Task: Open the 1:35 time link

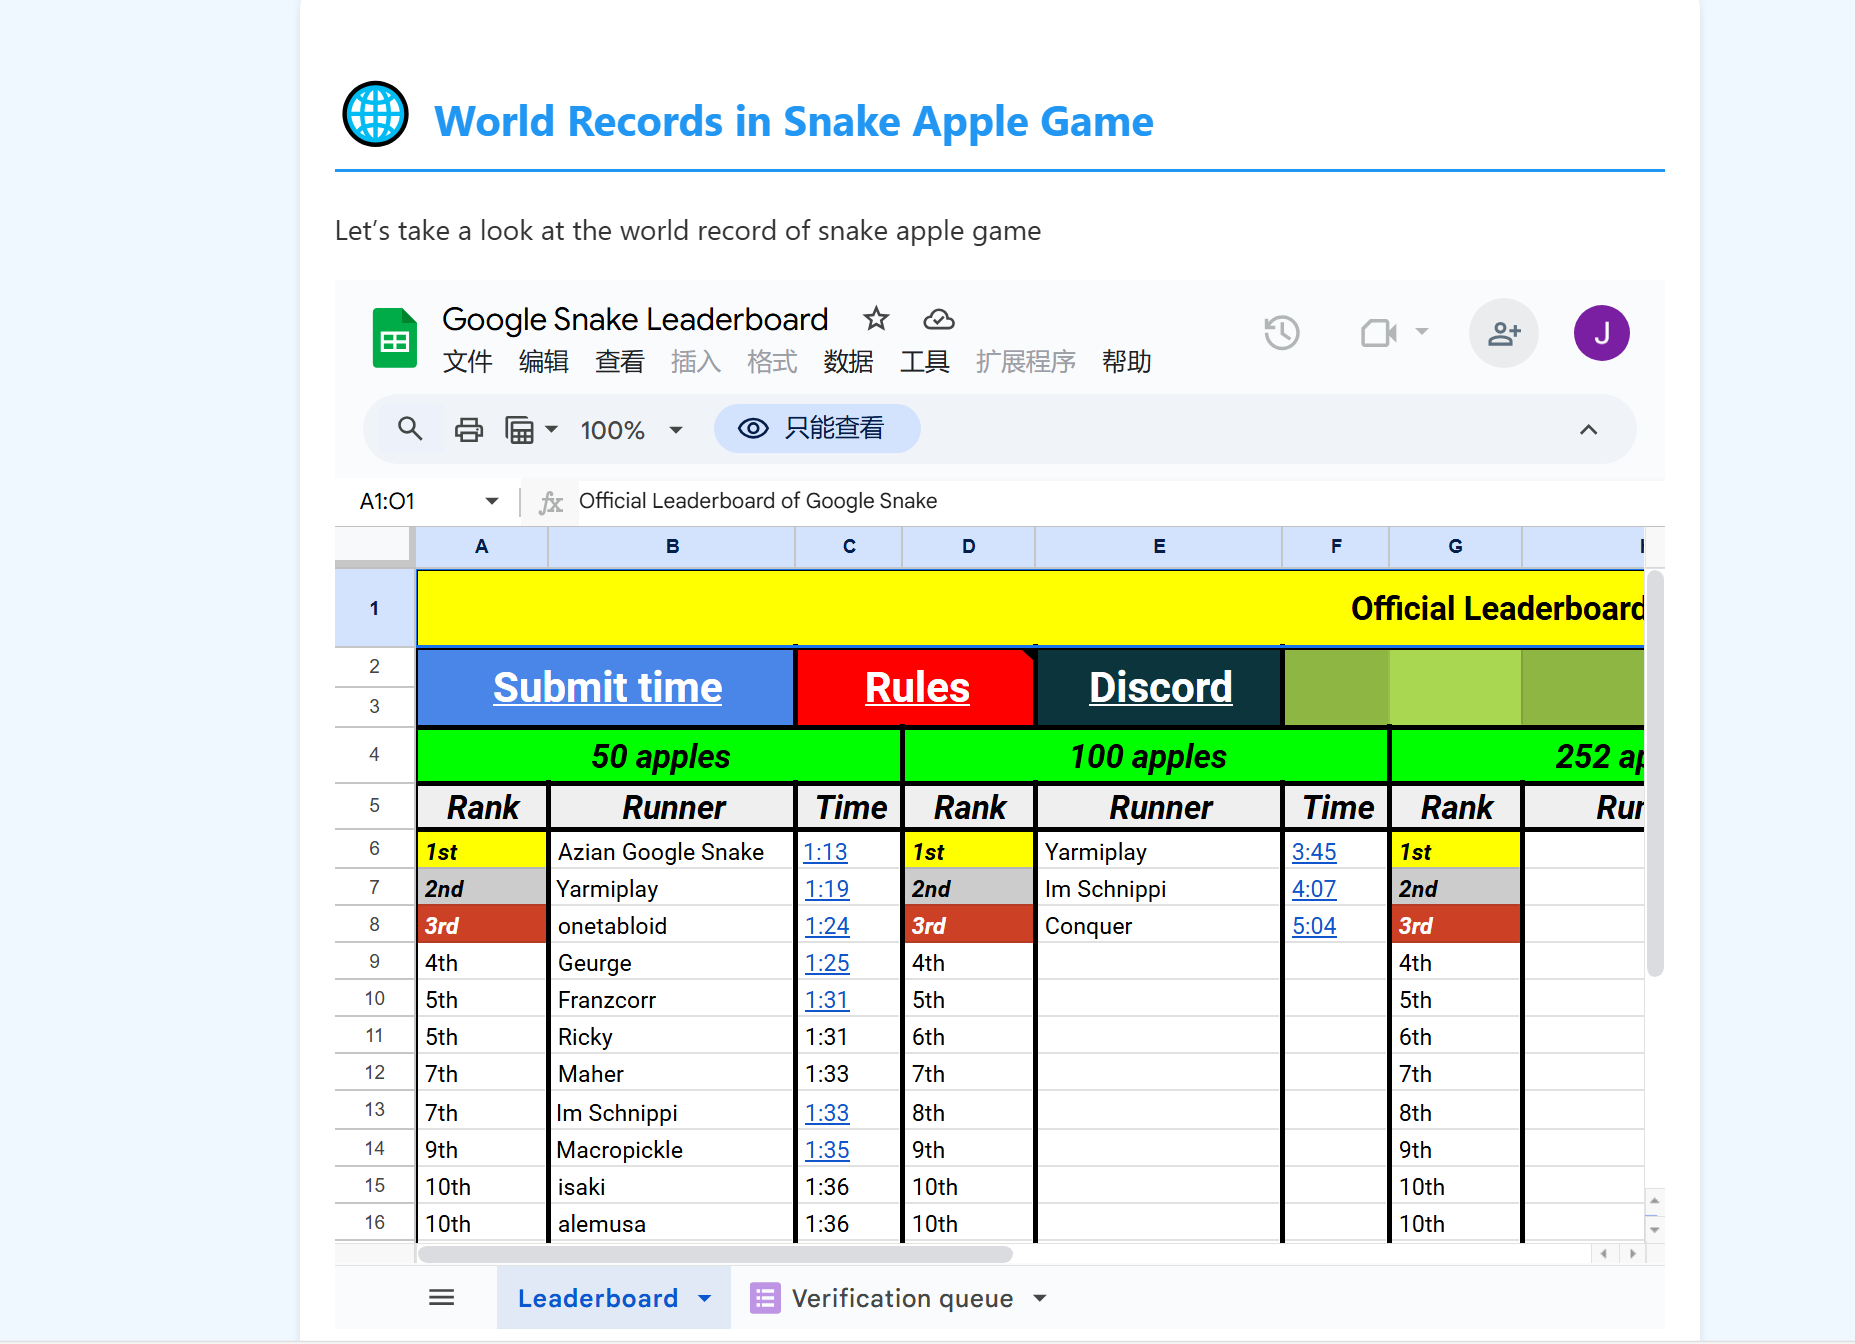Action: (827, 1150)
